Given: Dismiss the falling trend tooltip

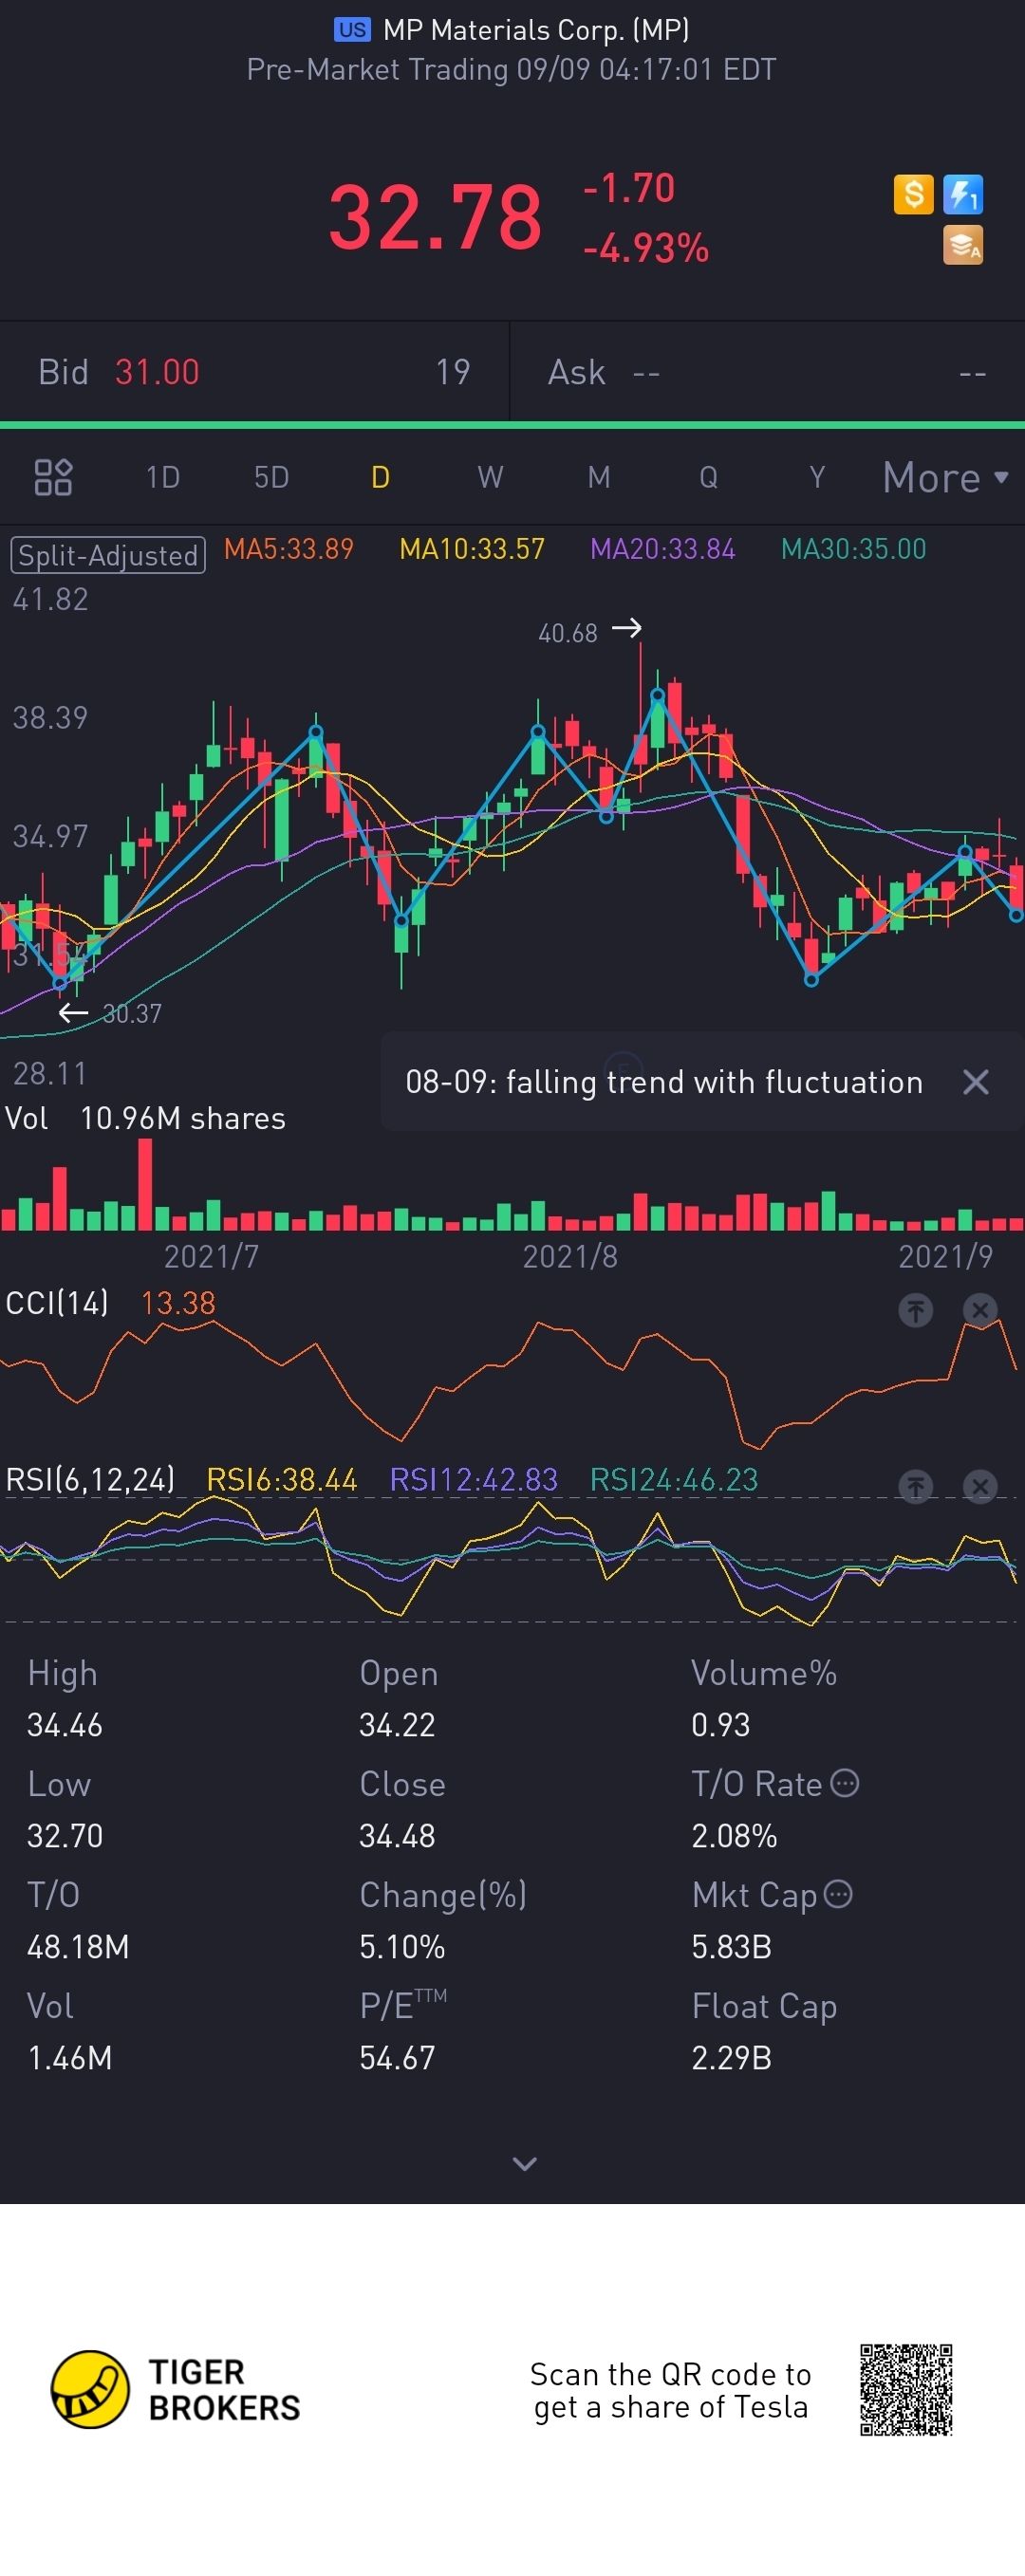Looking at the screenshot, I should click(975, 1082).
